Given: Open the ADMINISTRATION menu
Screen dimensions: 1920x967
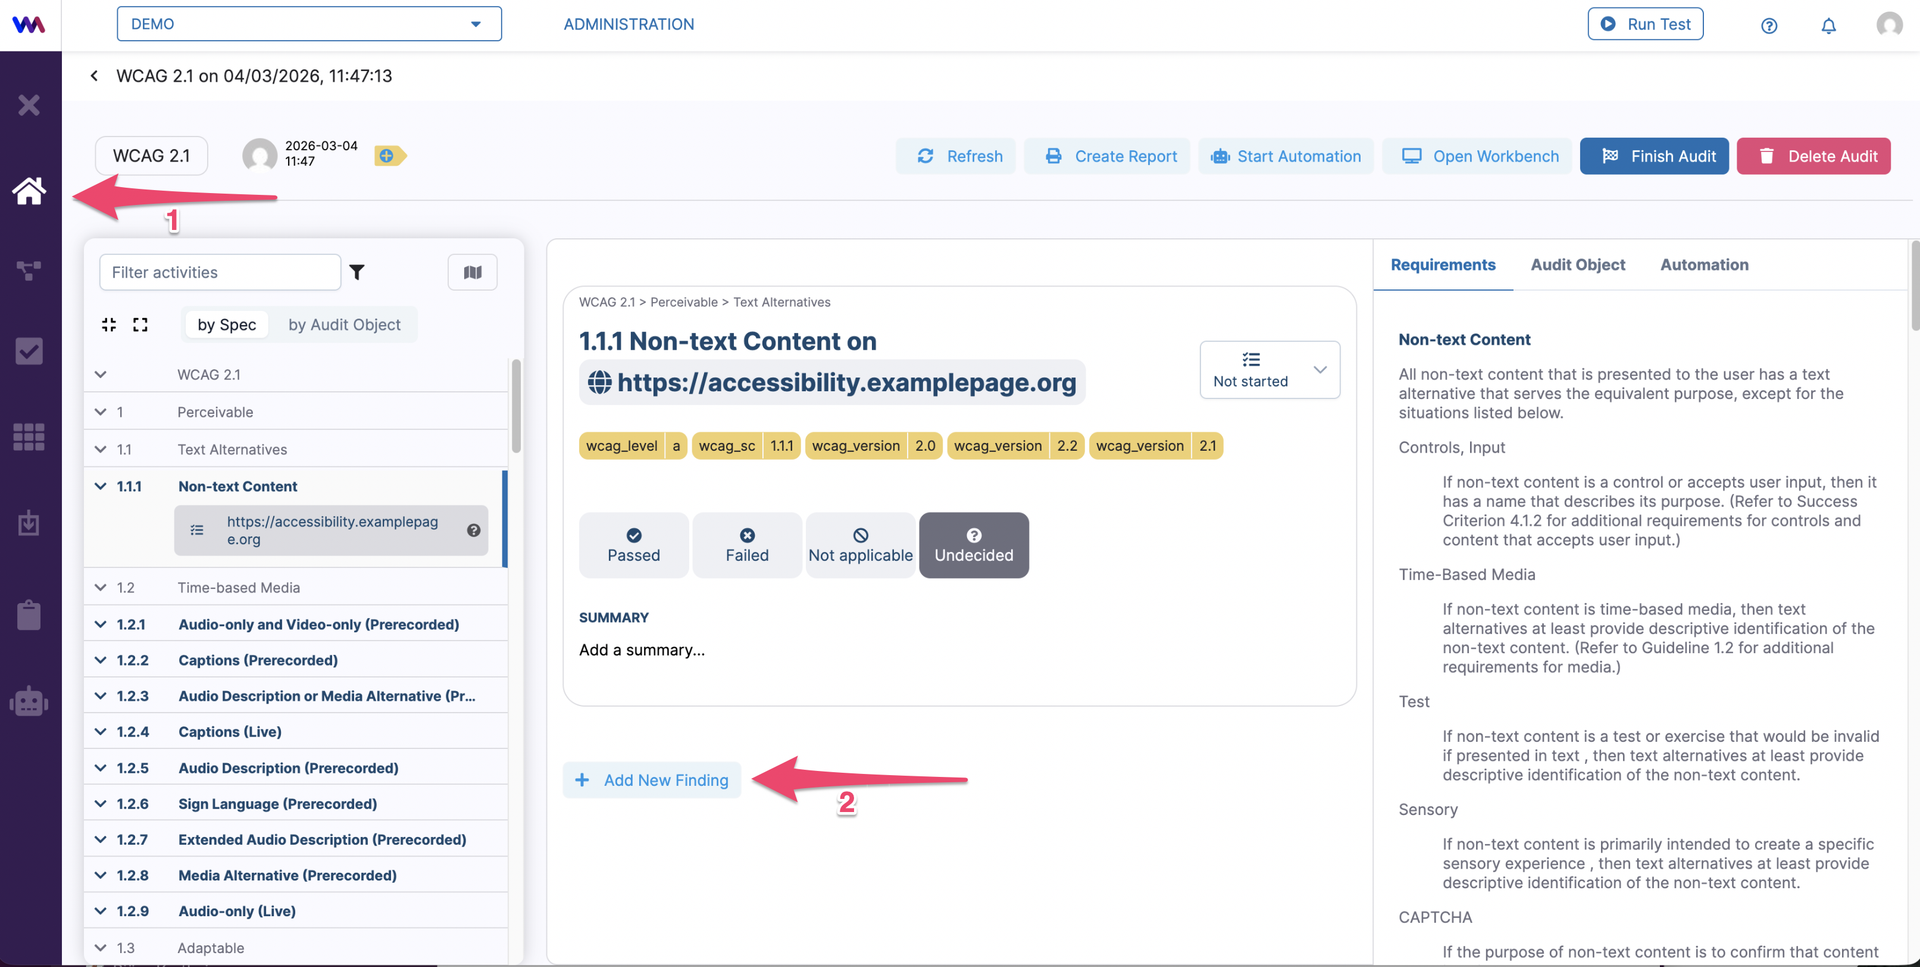Looking at the screenshot, I should [x=629, y=24].
